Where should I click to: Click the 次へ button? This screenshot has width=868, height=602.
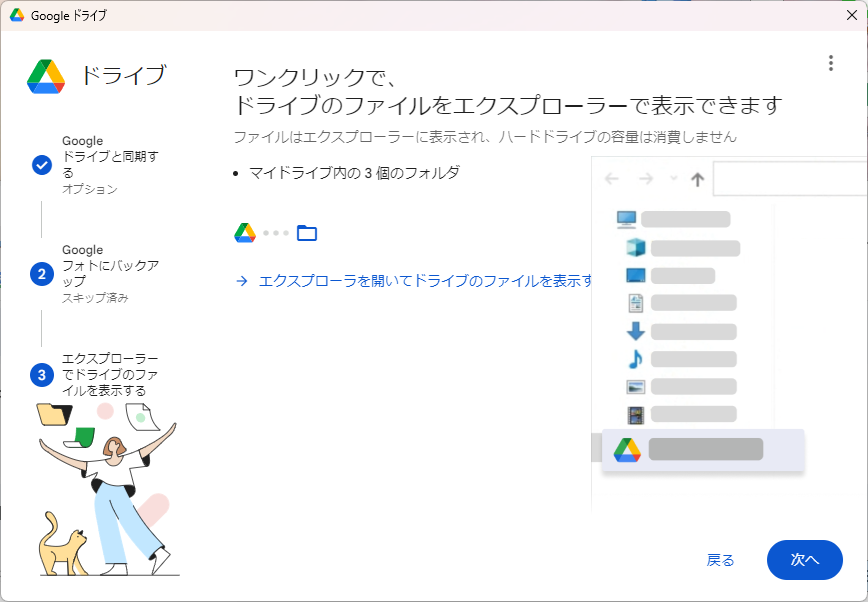tap(804, 559)
